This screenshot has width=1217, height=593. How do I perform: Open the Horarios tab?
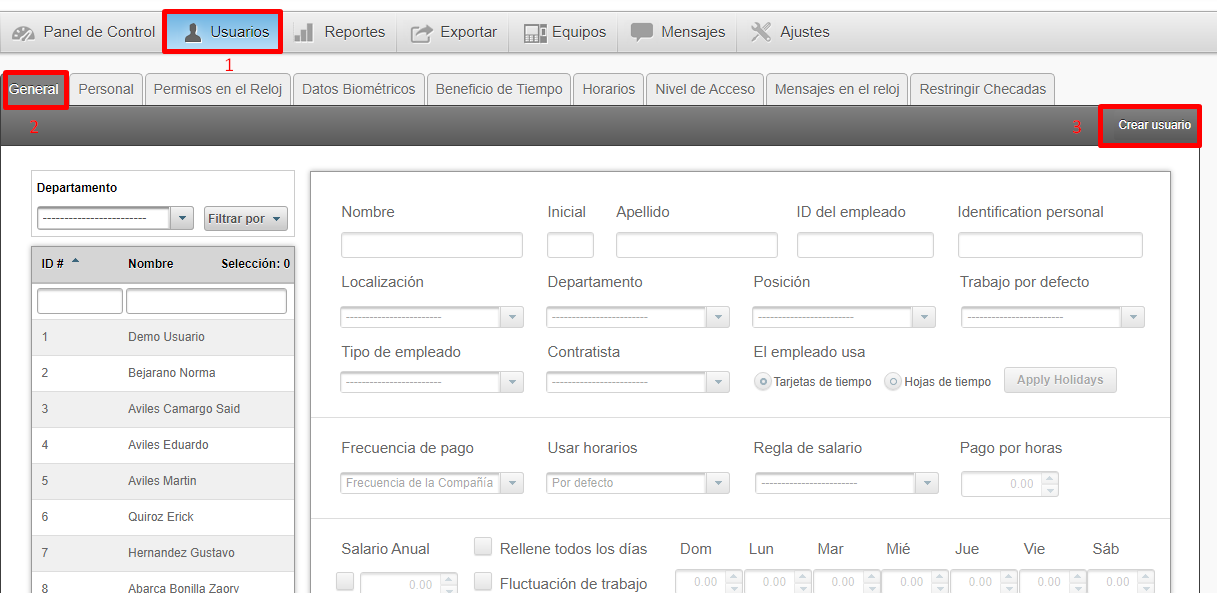pos(608,89)
